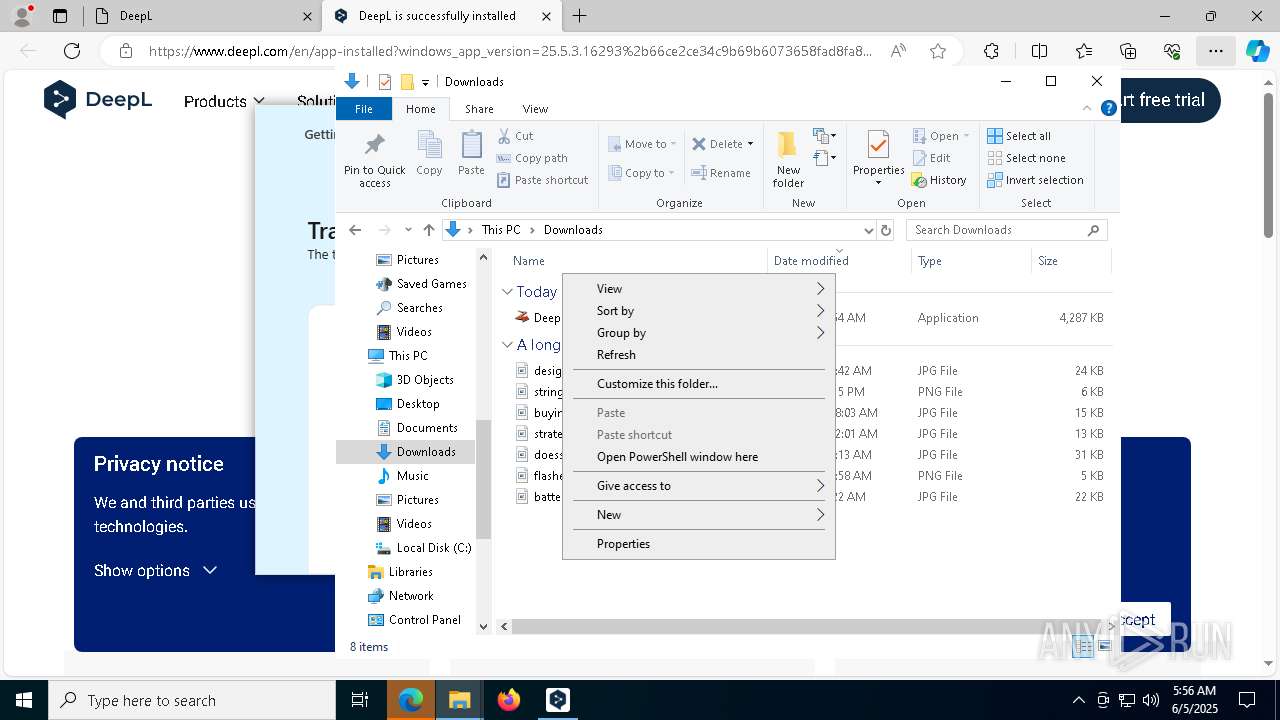Open Edge Settings and more menu
This screenshot has width=1280, height=720.
click(x=1215, y=51)
